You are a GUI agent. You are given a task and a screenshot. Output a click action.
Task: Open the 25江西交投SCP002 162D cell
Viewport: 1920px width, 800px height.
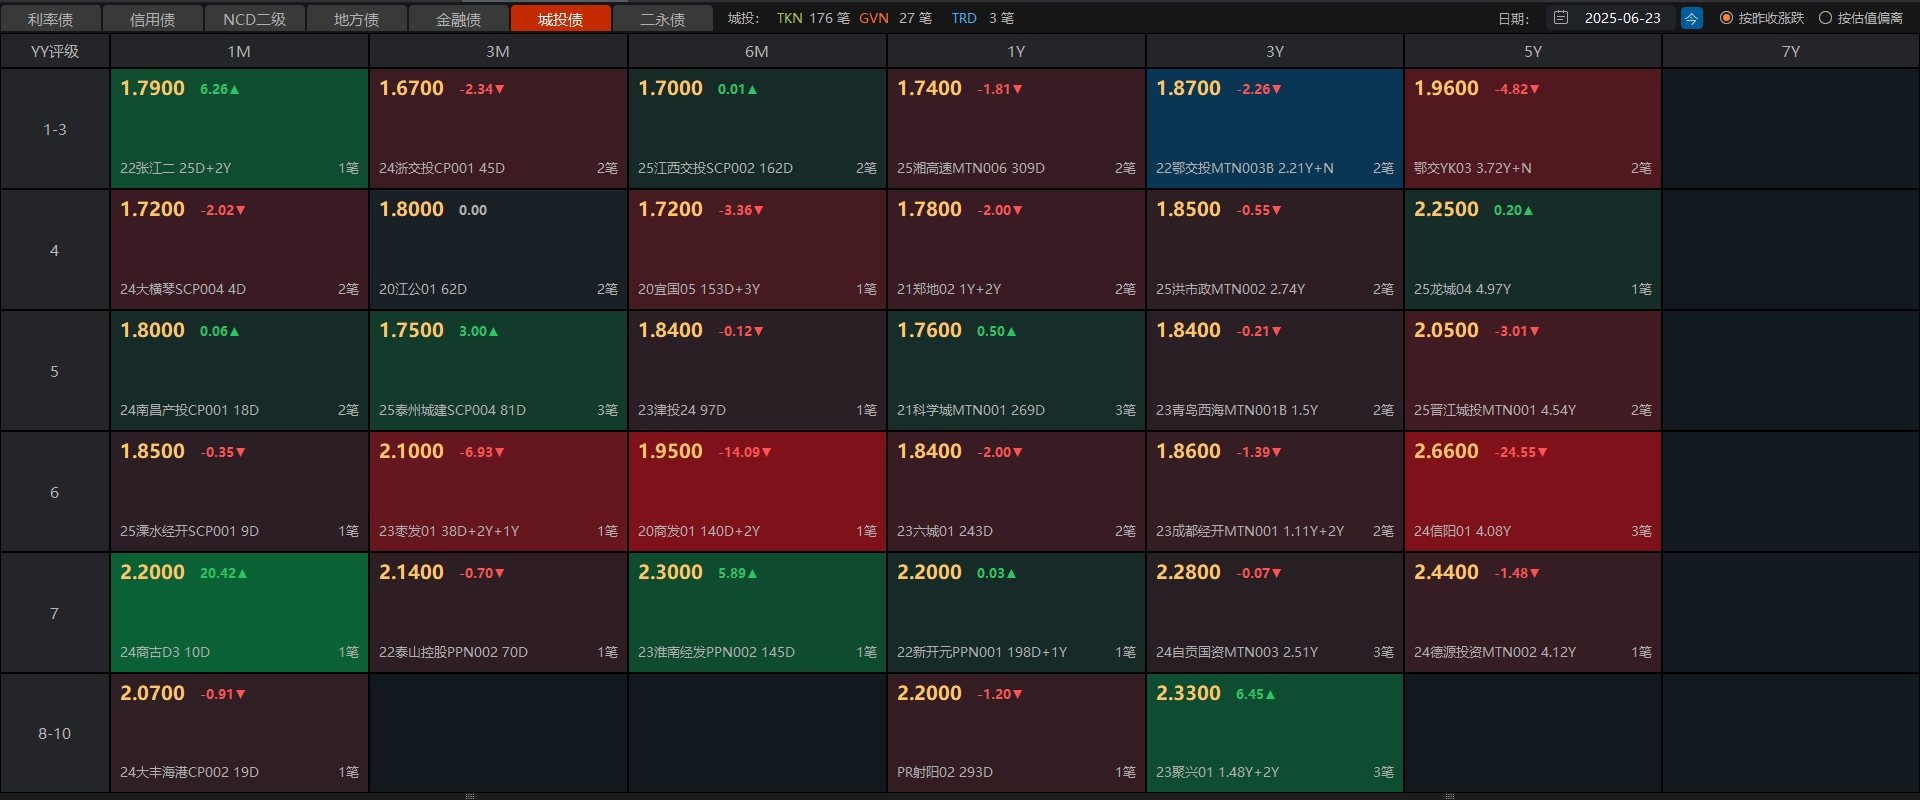(x=757, y=129)
